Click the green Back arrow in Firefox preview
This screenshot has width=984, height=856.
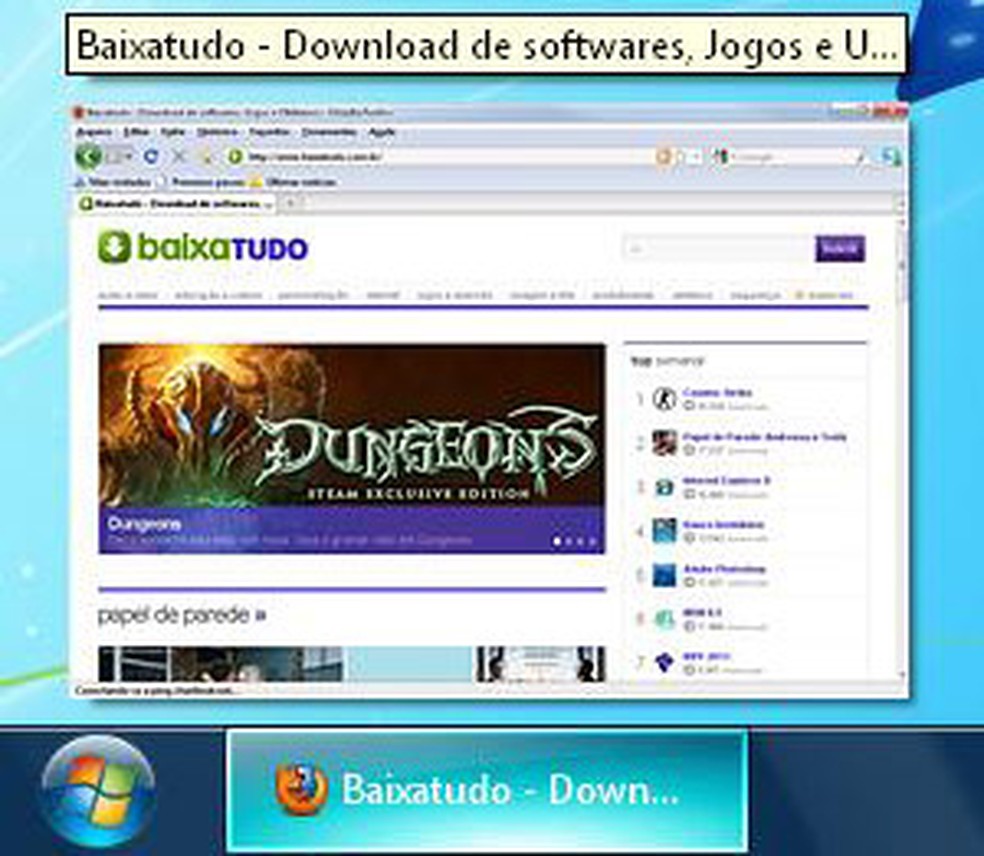pyautogui.click(x=88, y=156)
